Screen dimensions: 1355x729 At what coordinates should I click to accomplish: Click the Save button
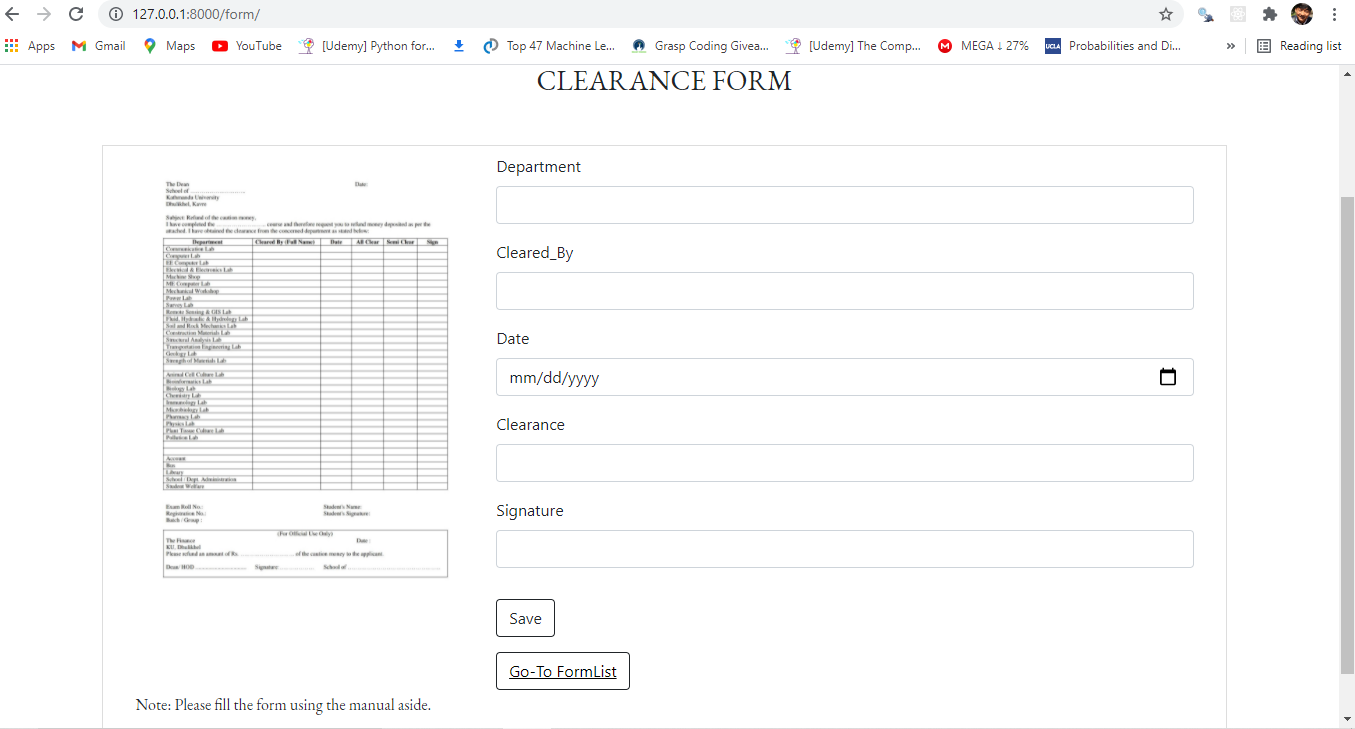[x=525, y=617]
